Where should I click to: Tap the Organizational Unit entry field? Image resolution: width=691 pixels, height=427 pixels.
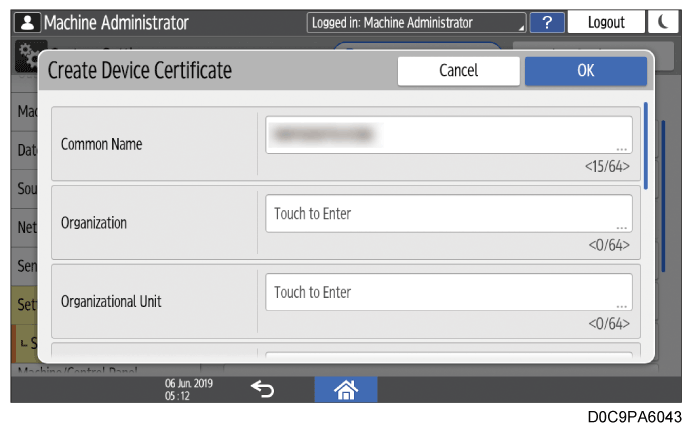[447, 292]
